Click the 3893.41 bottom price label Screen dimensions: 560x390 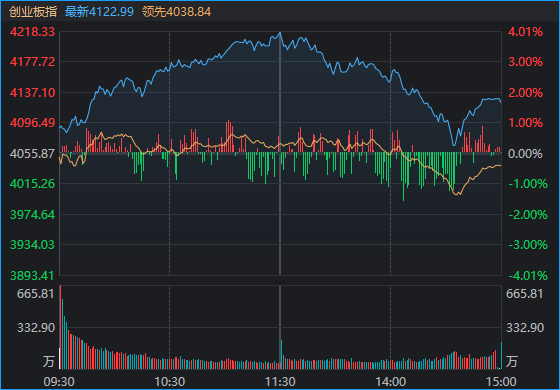pos(32,276)
